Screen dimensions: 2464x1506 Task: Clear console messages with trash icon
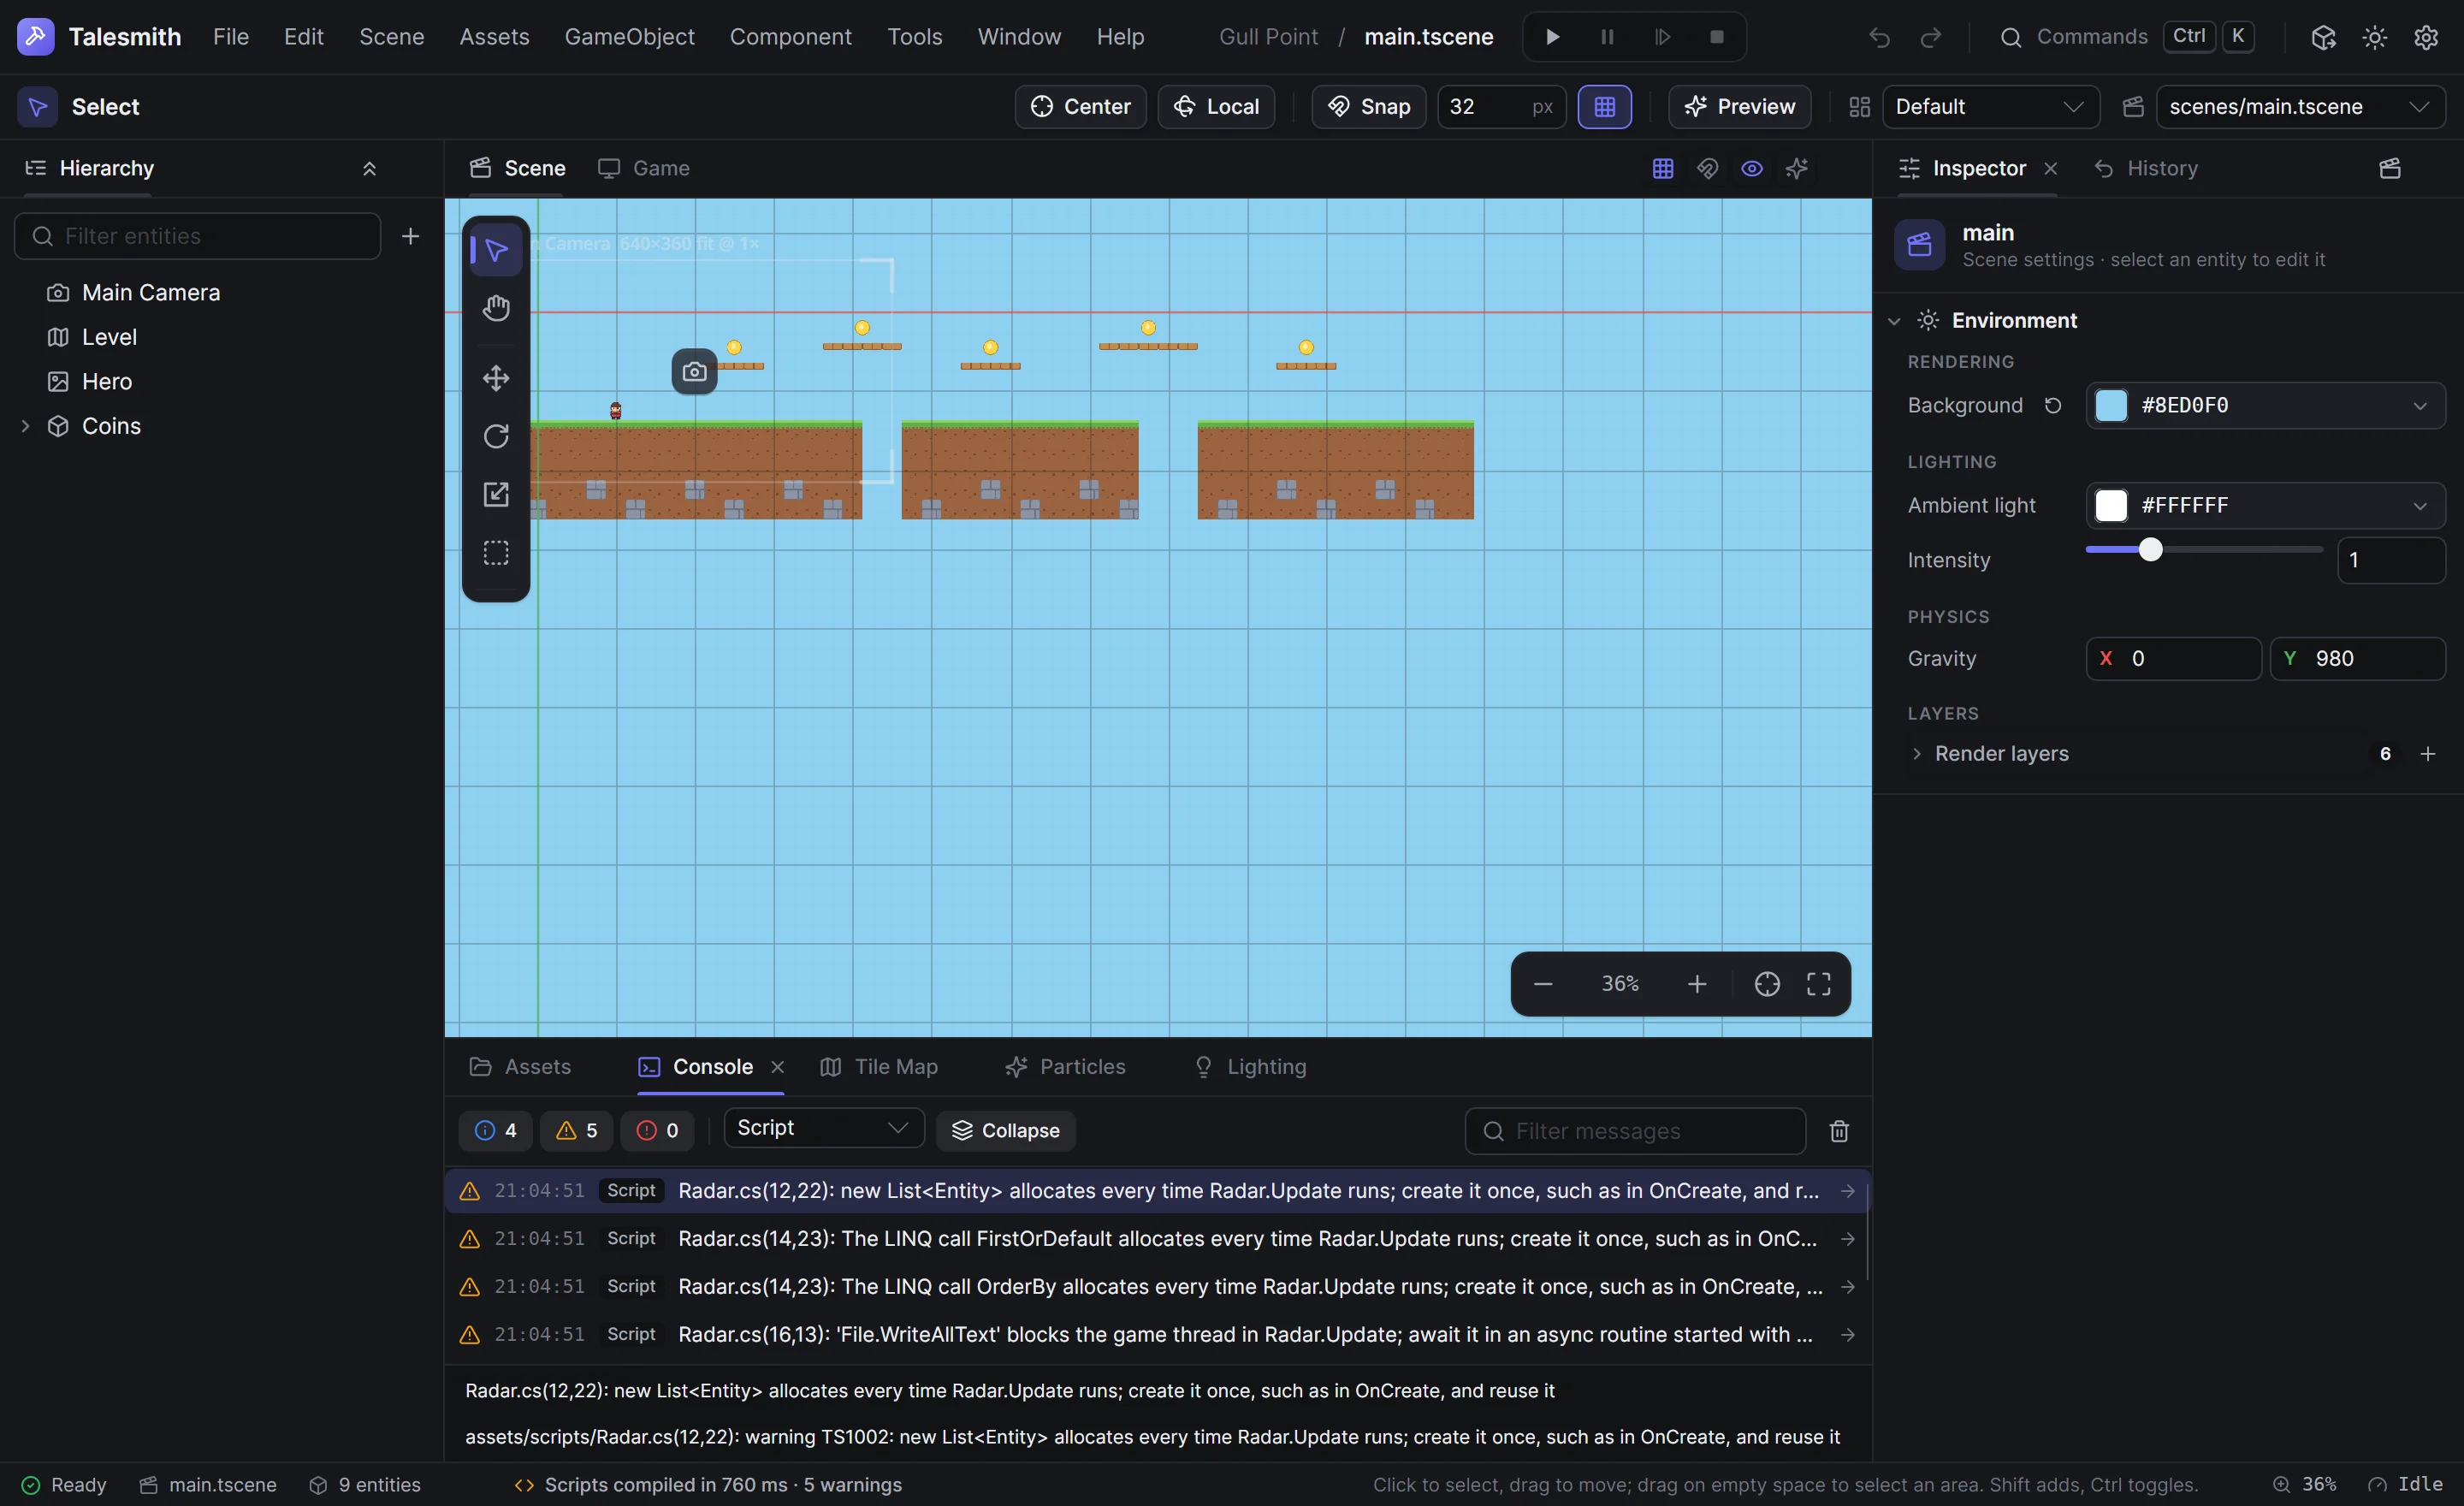[1838, 1131]
